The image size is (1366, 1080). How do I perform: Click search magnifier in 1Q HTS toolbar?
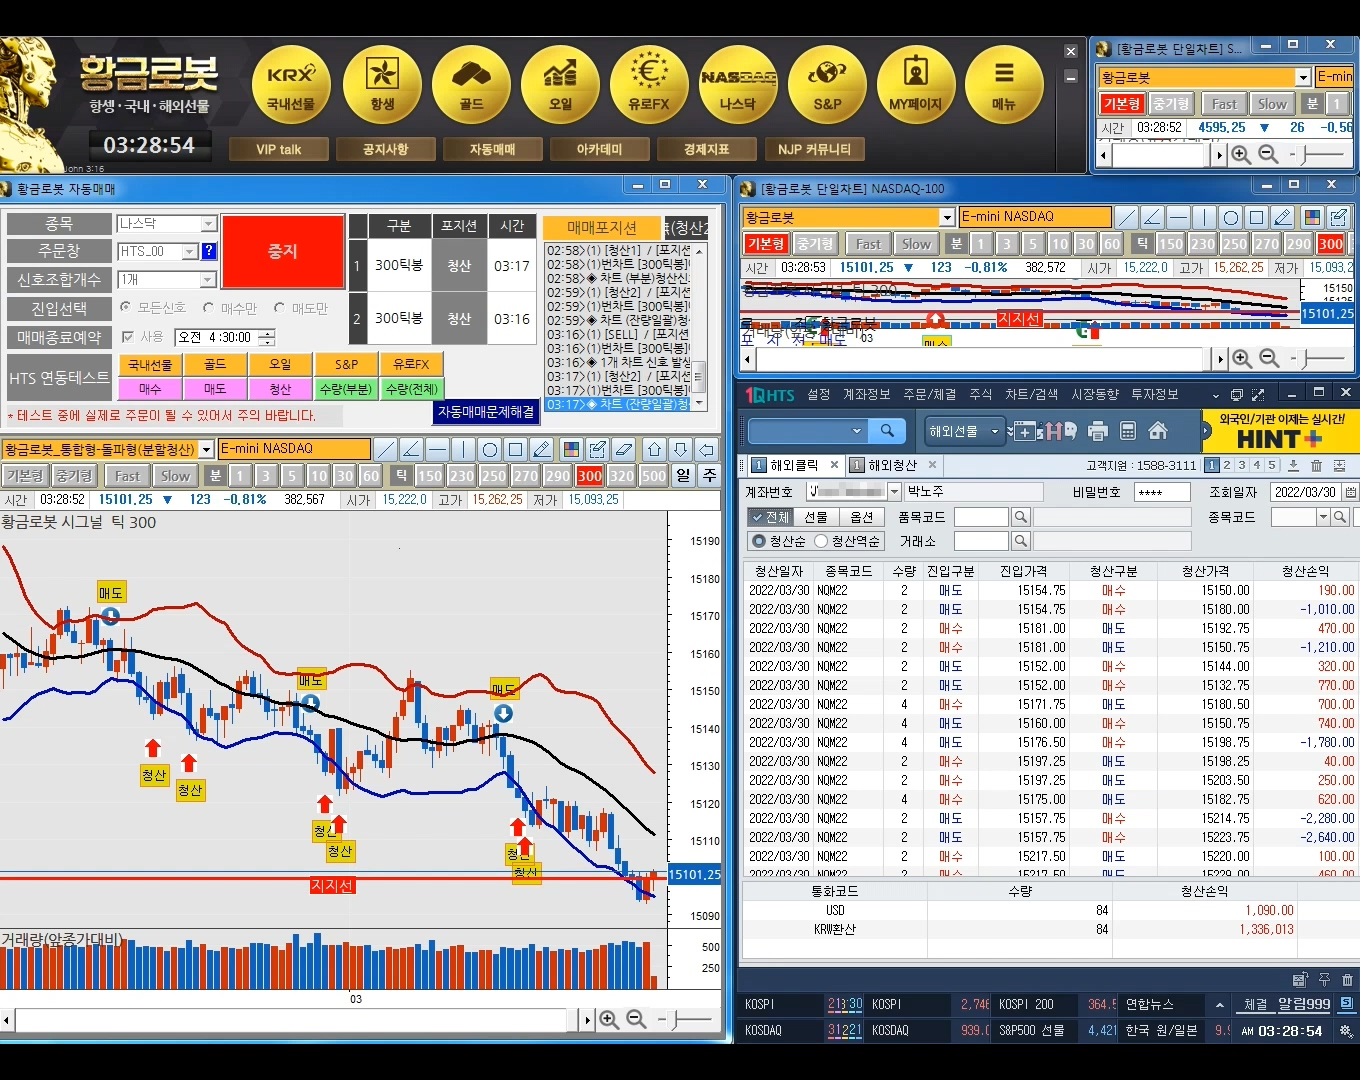tap(887, 431)
